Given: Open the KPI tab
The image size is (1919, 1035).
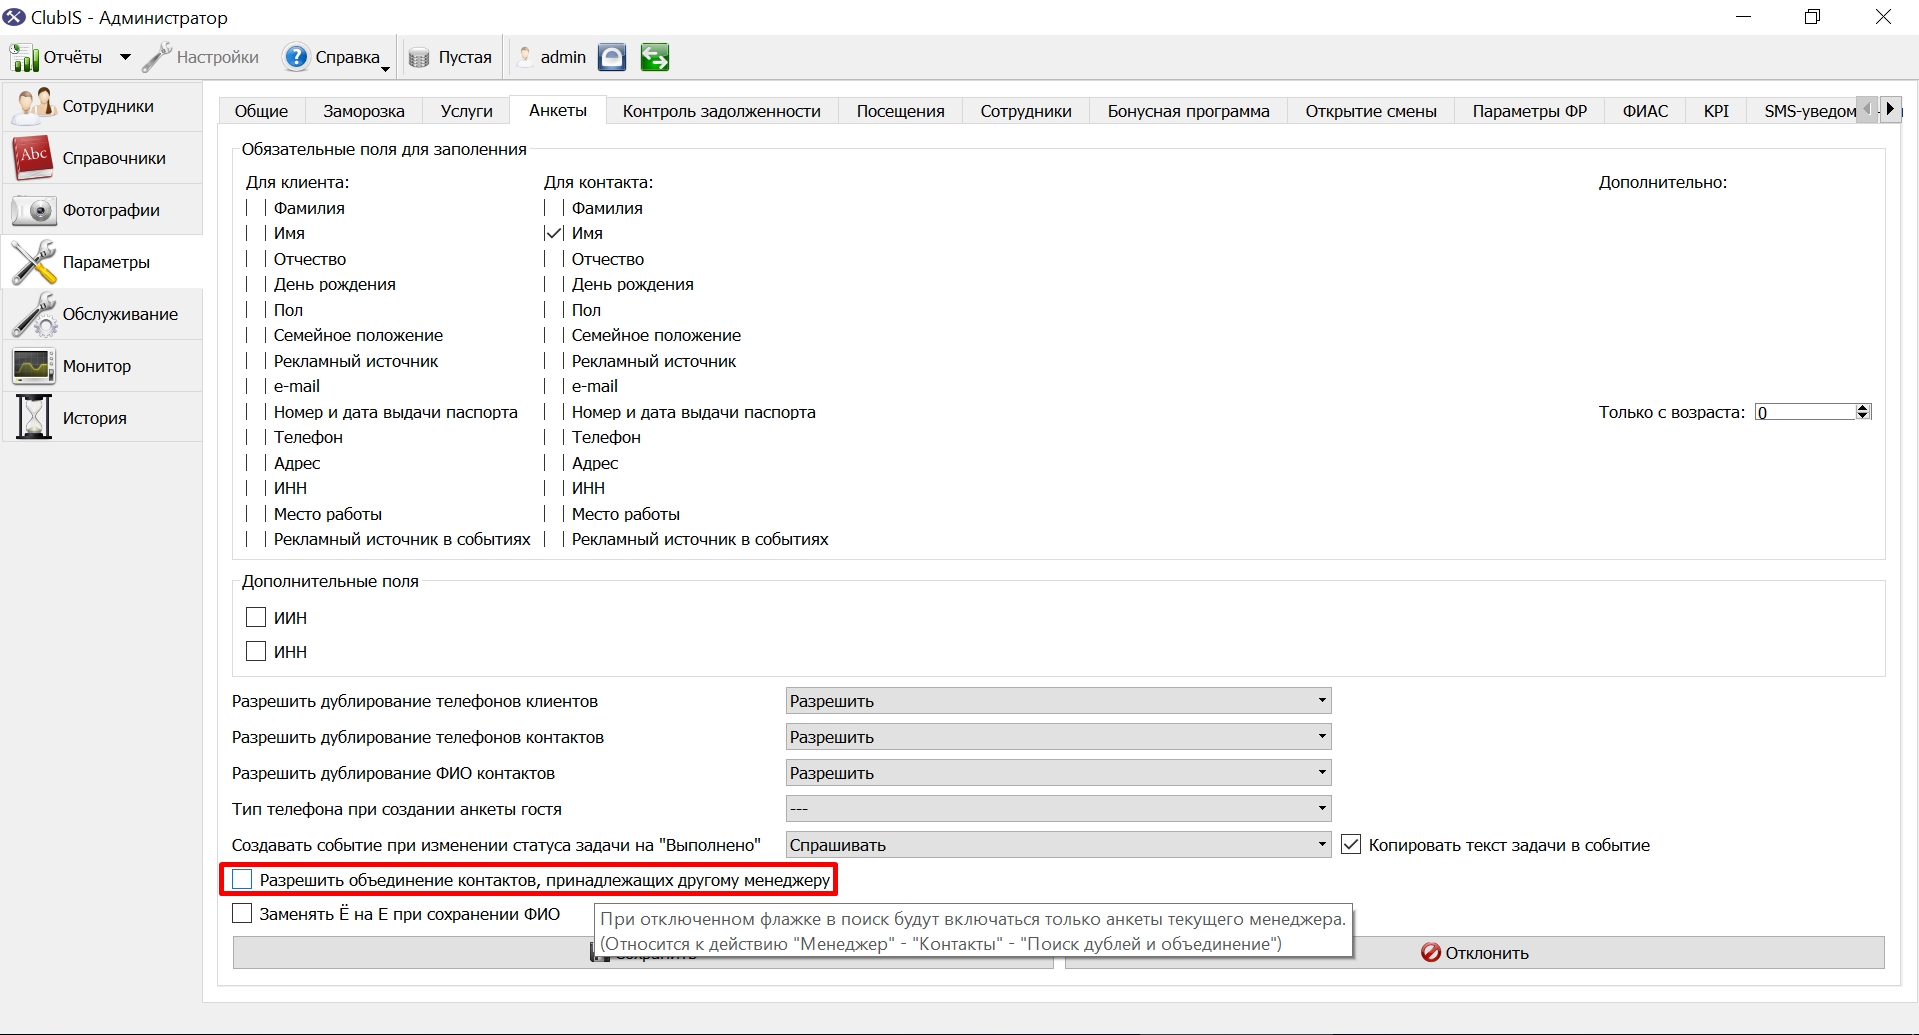Looking at the screenshot, I should pyautogui.click(x=1716, y=111).
